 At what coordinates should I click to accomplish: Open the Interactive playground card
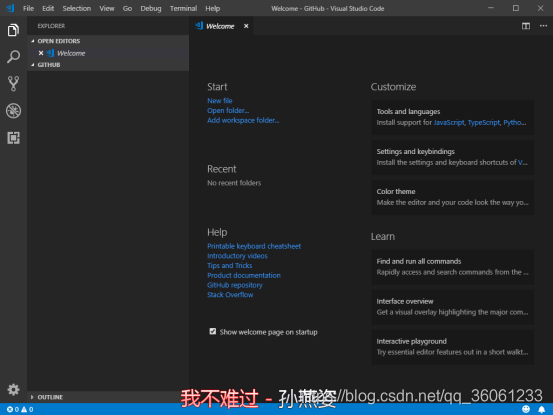click(452, 347)
